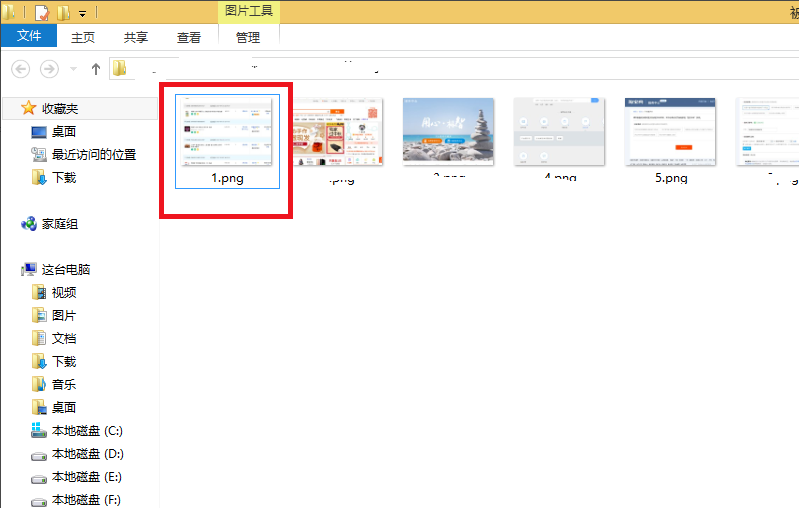This screenshot has width=799, height=508.
Task: Select 这台电脑 in navigation pane
Action: point(66,270)
